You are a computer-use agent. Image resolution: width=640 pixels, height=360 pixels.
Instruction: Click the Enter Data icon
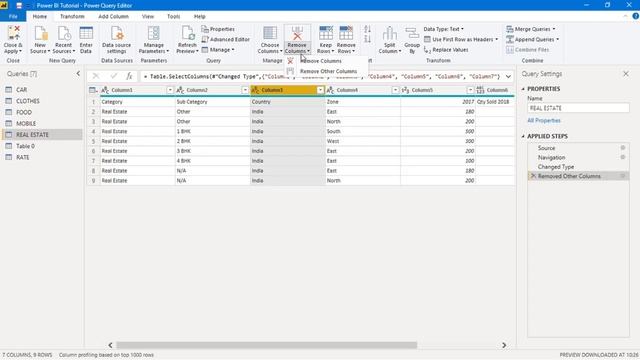click(x=86, y=33)
